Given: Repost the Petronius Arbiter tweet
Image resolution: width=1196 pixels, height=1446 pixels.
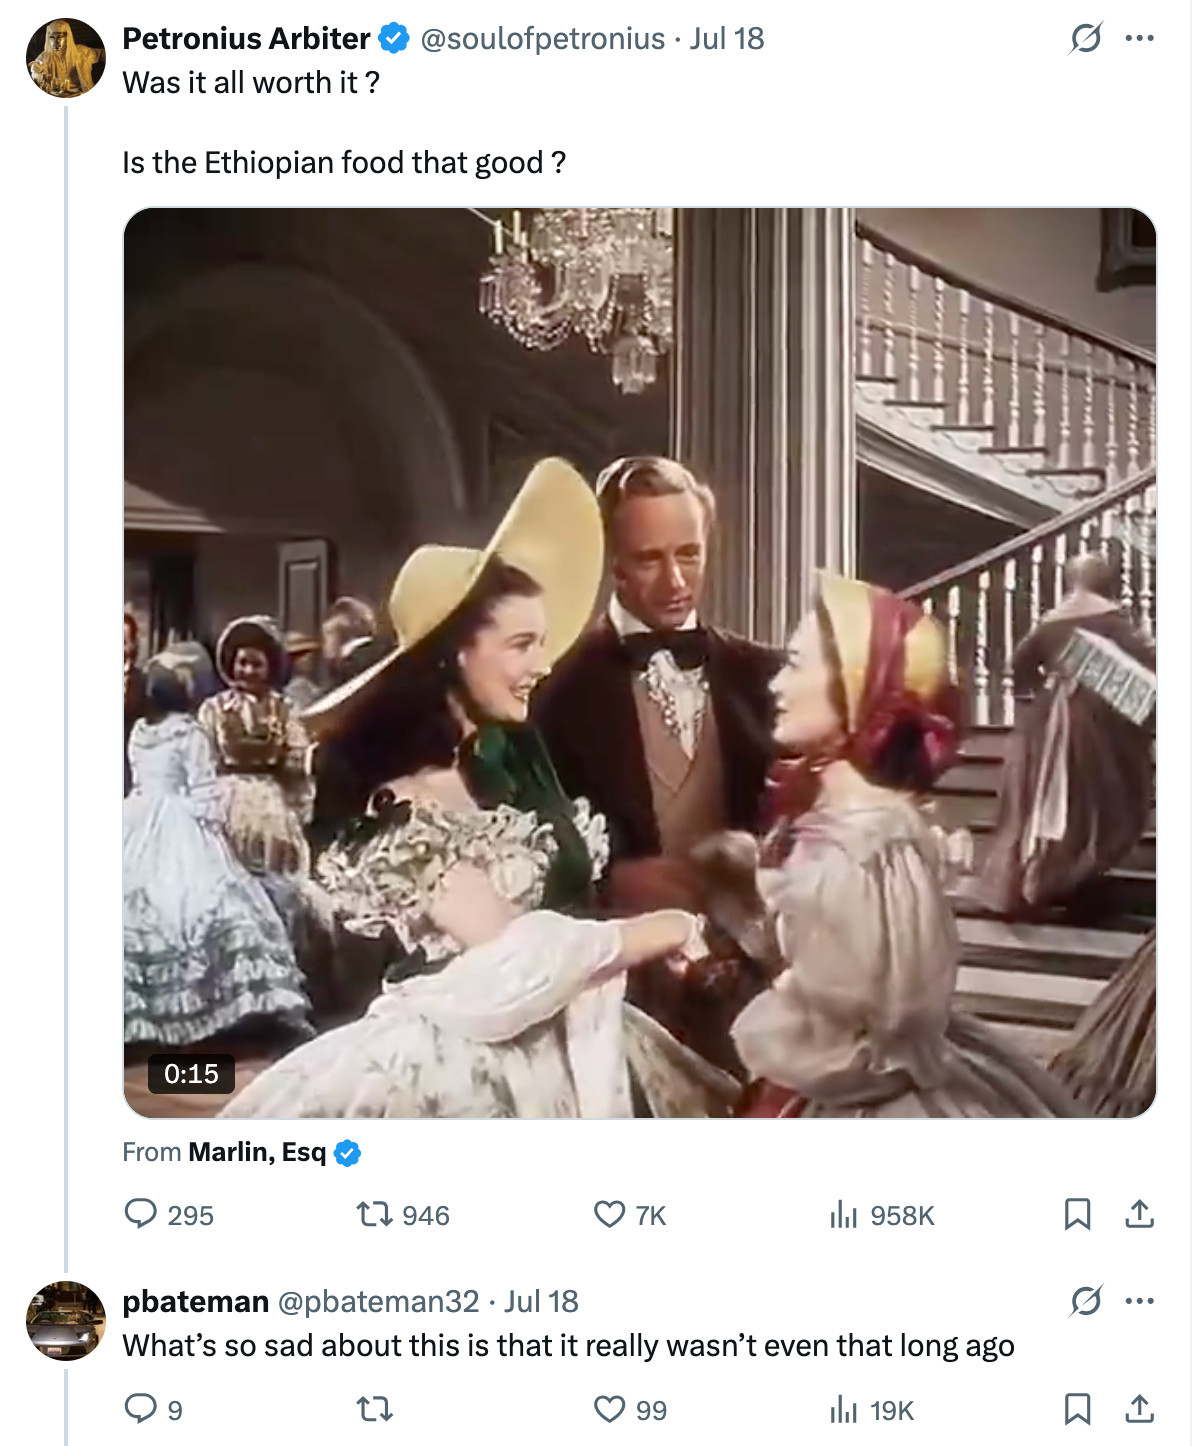Looking at the screenshot, I should 372,1214.
